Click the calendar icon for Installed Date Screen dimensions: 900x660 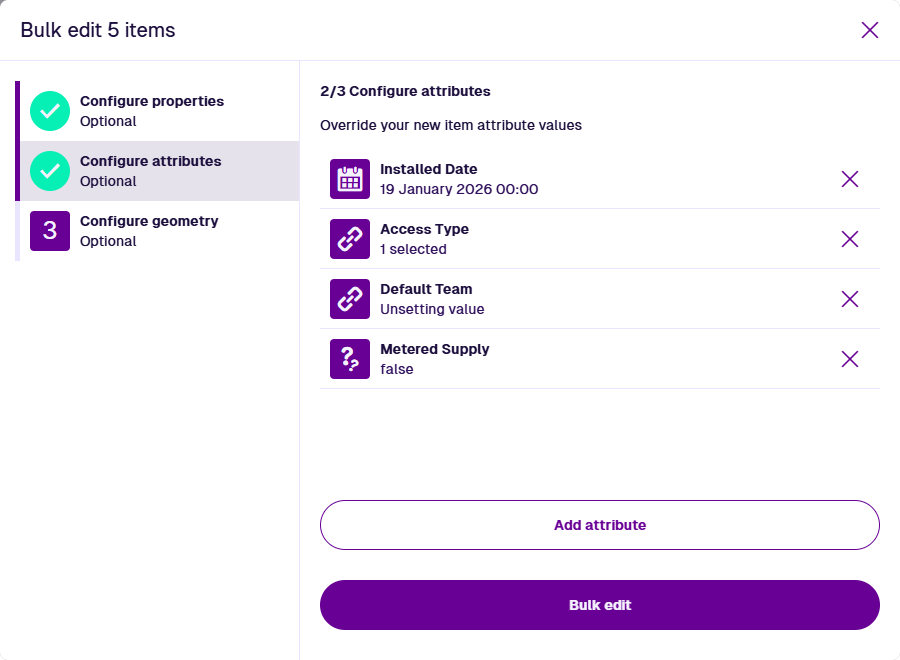point(350,179)
